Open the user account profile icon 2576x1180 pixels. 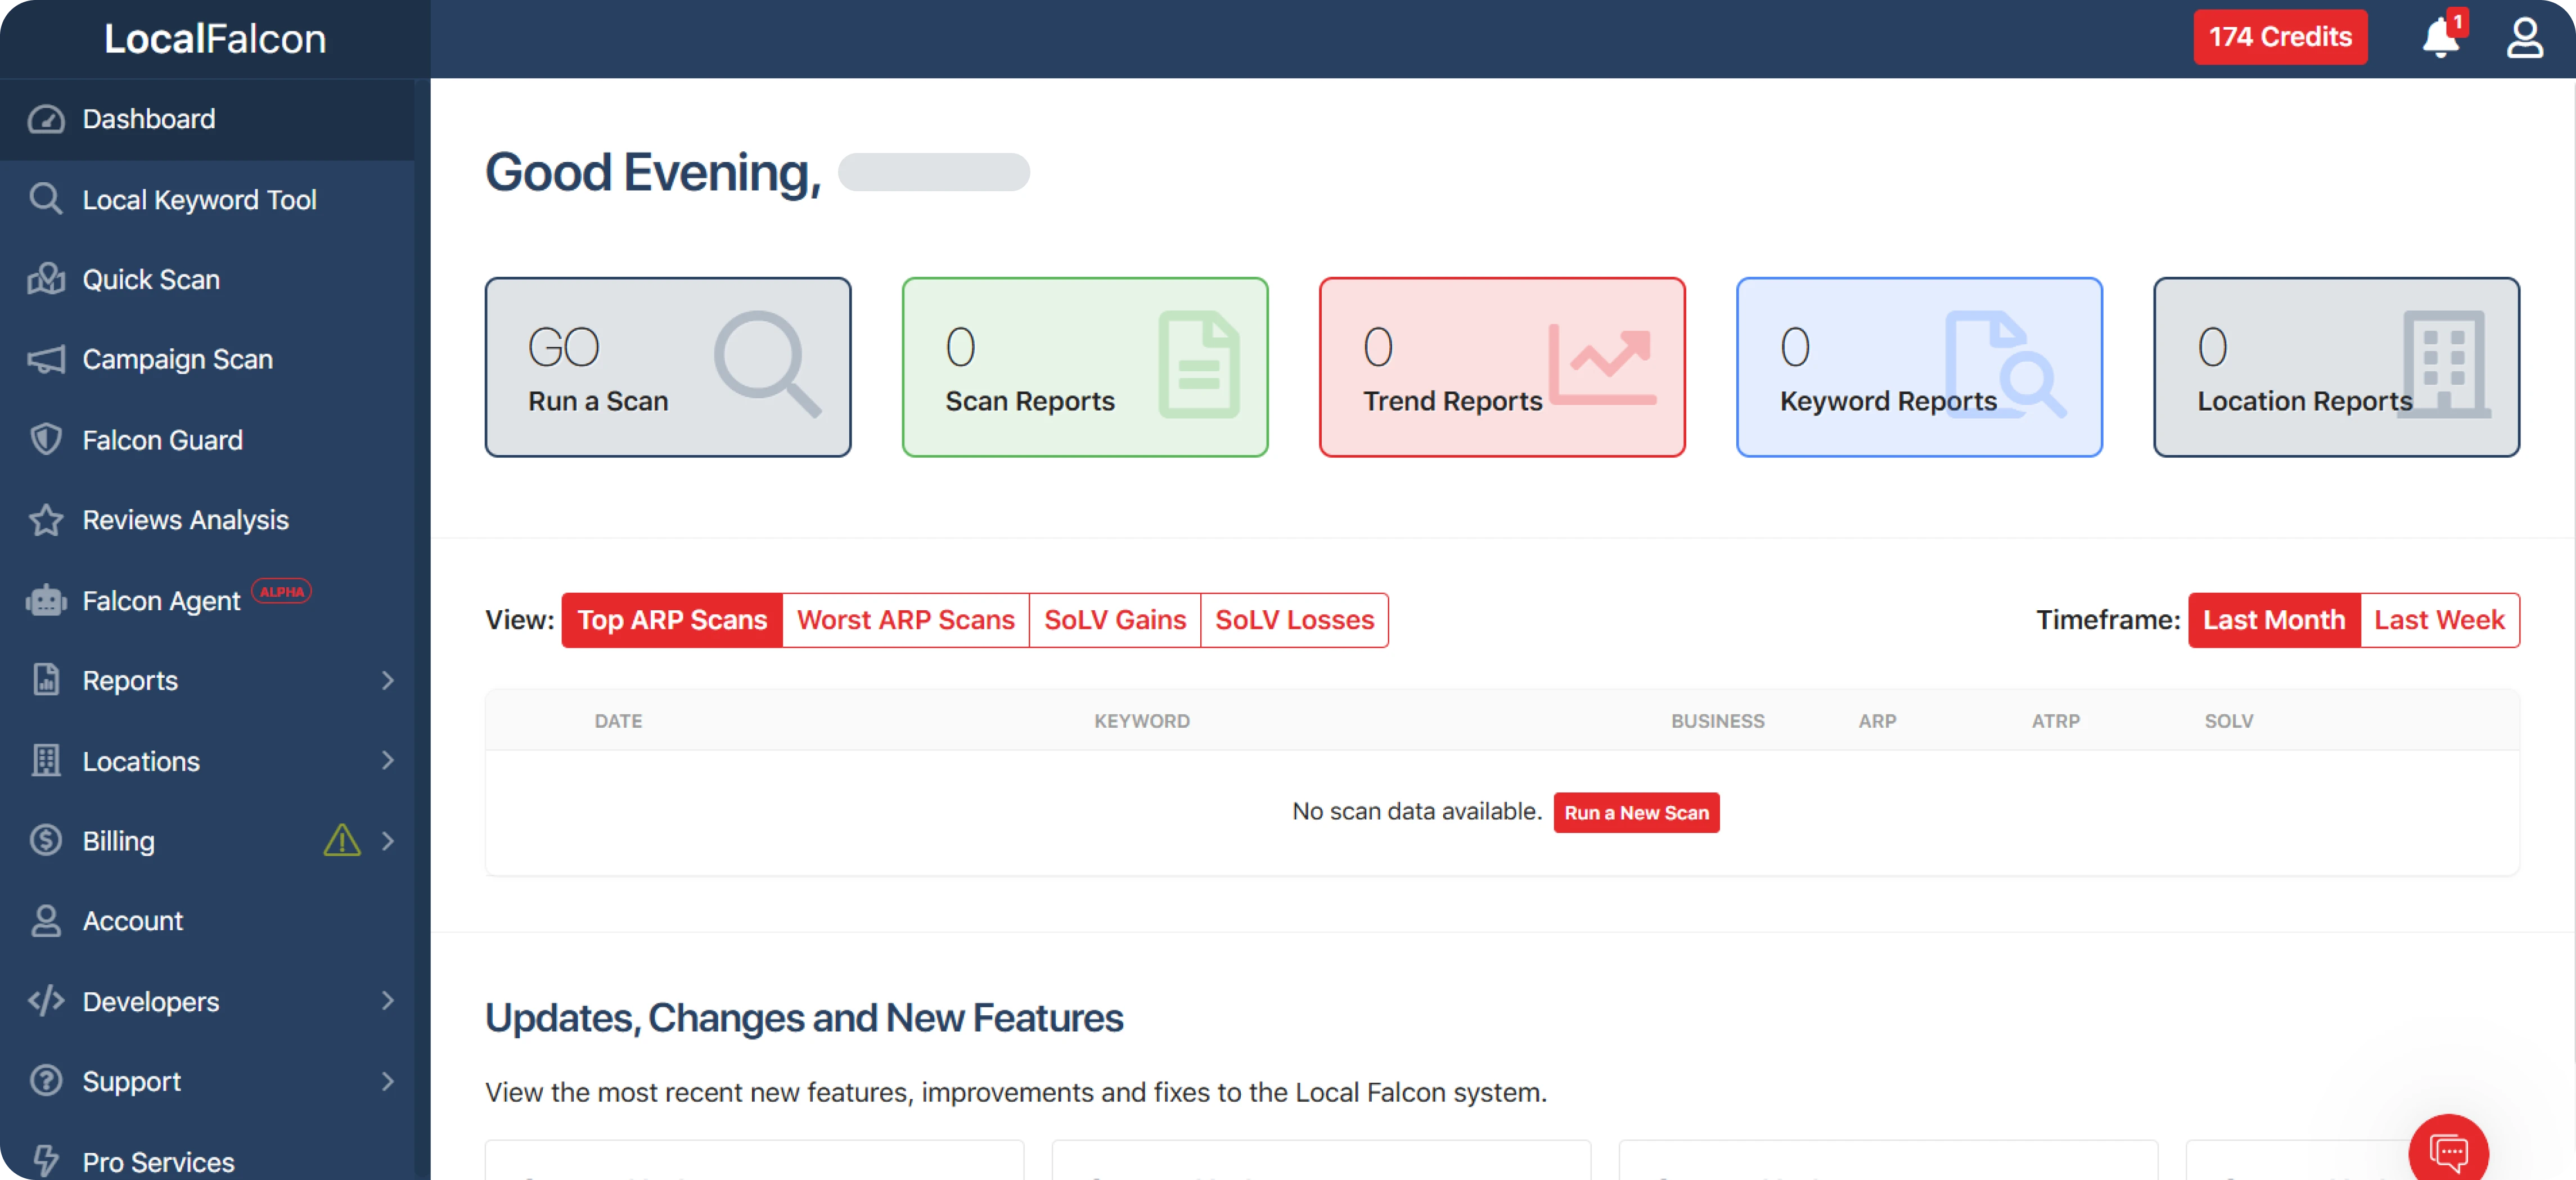[2526, 38]
